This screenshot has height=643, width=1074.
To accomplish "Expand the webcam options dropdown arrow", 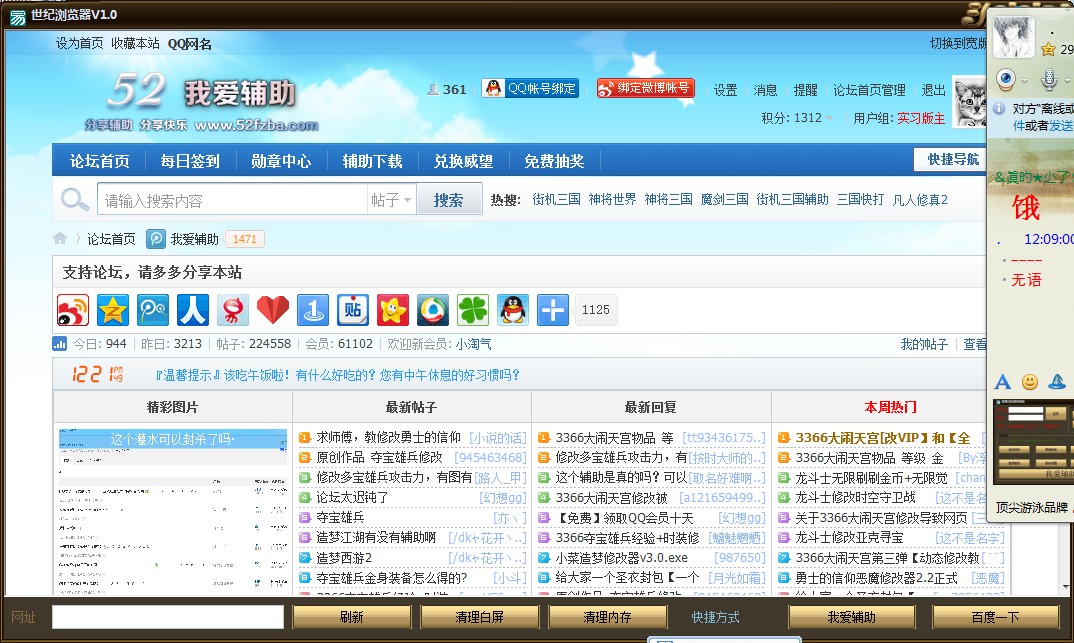I will click(1023, 80).
